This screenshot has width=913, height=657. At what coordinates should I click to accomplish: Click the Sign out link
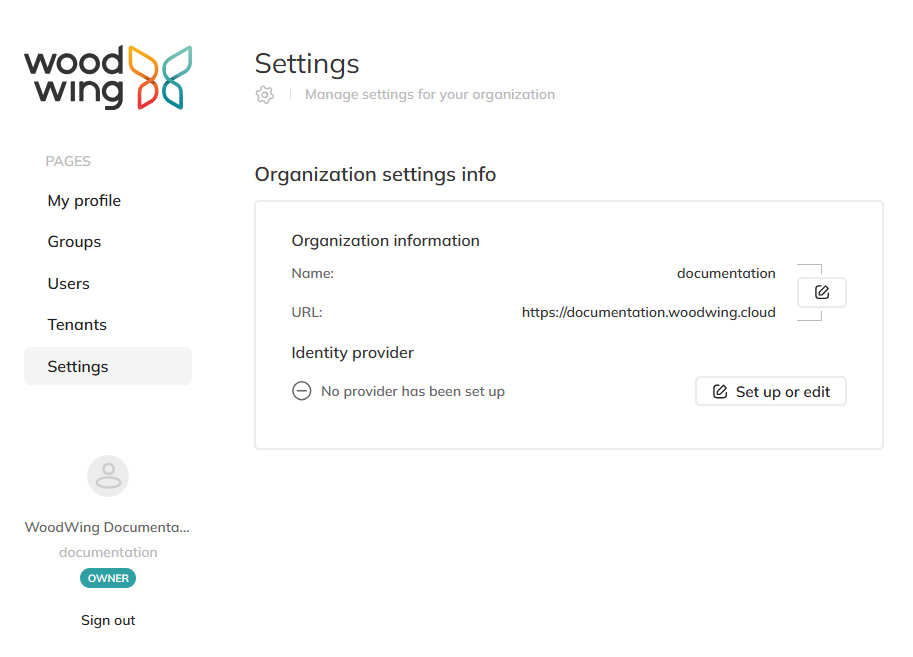[x=107, y=620]
